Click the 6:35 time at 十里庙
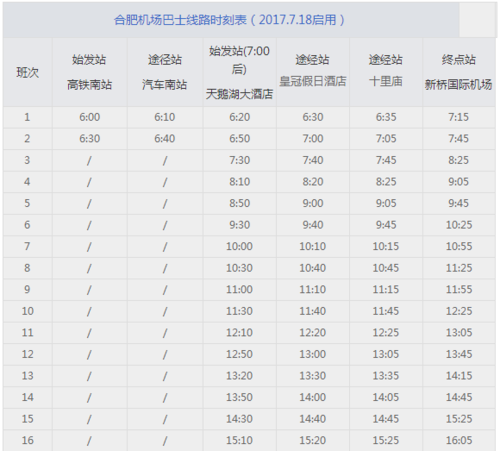500x451 pixels. [x=386, y=117]
